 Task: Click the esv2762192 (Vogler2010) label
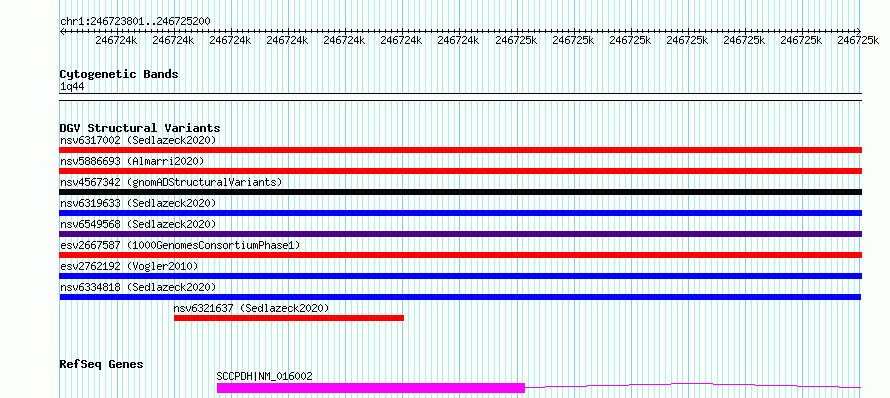129,266
